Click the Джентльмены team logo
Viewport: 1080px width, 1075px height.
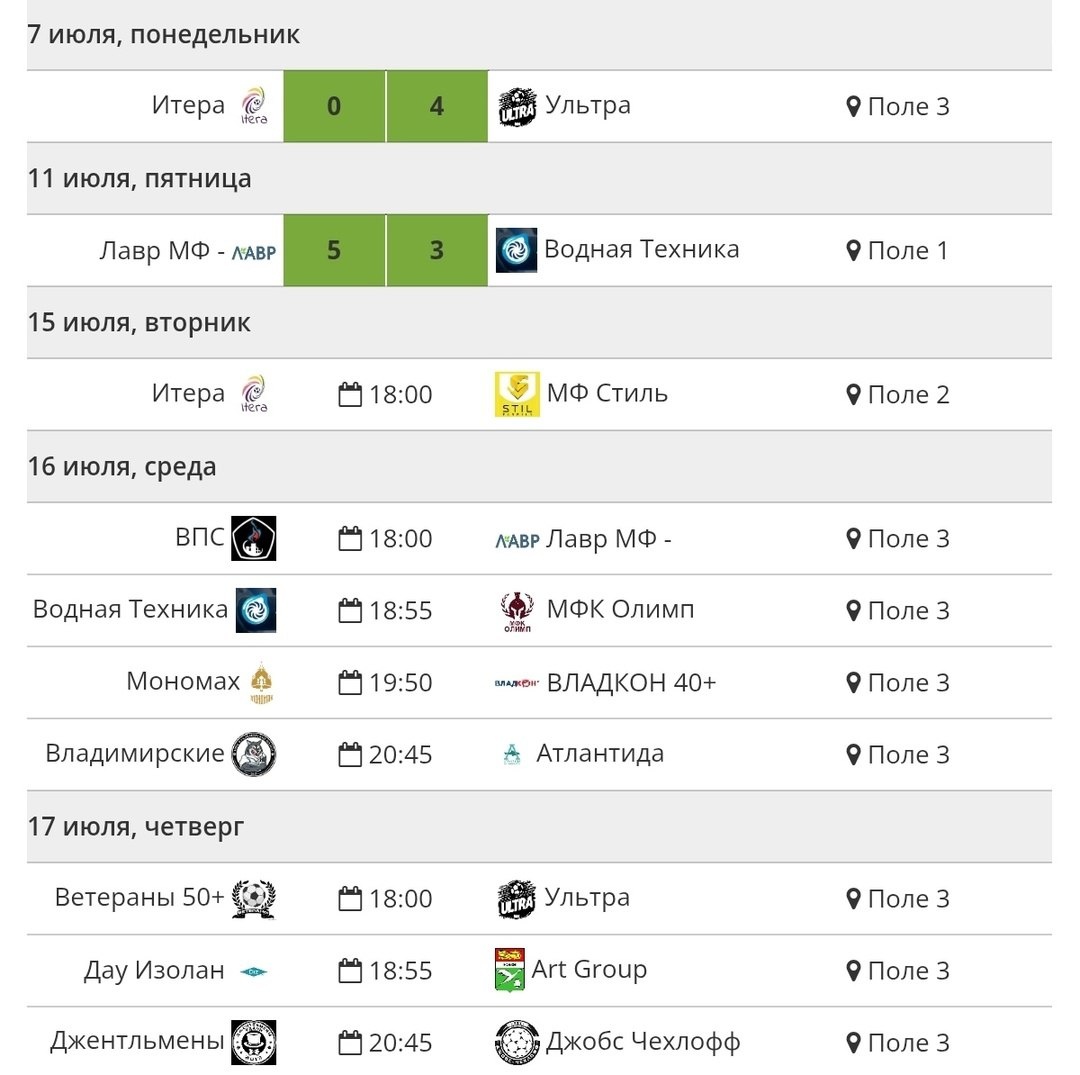click(253, 1043)
